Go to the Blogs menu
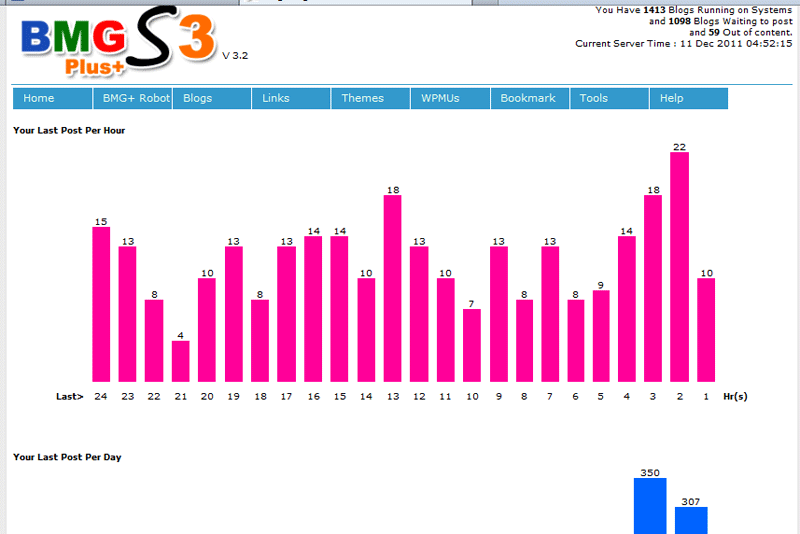This screenshot has height=534, width=800. click(212, 98)
